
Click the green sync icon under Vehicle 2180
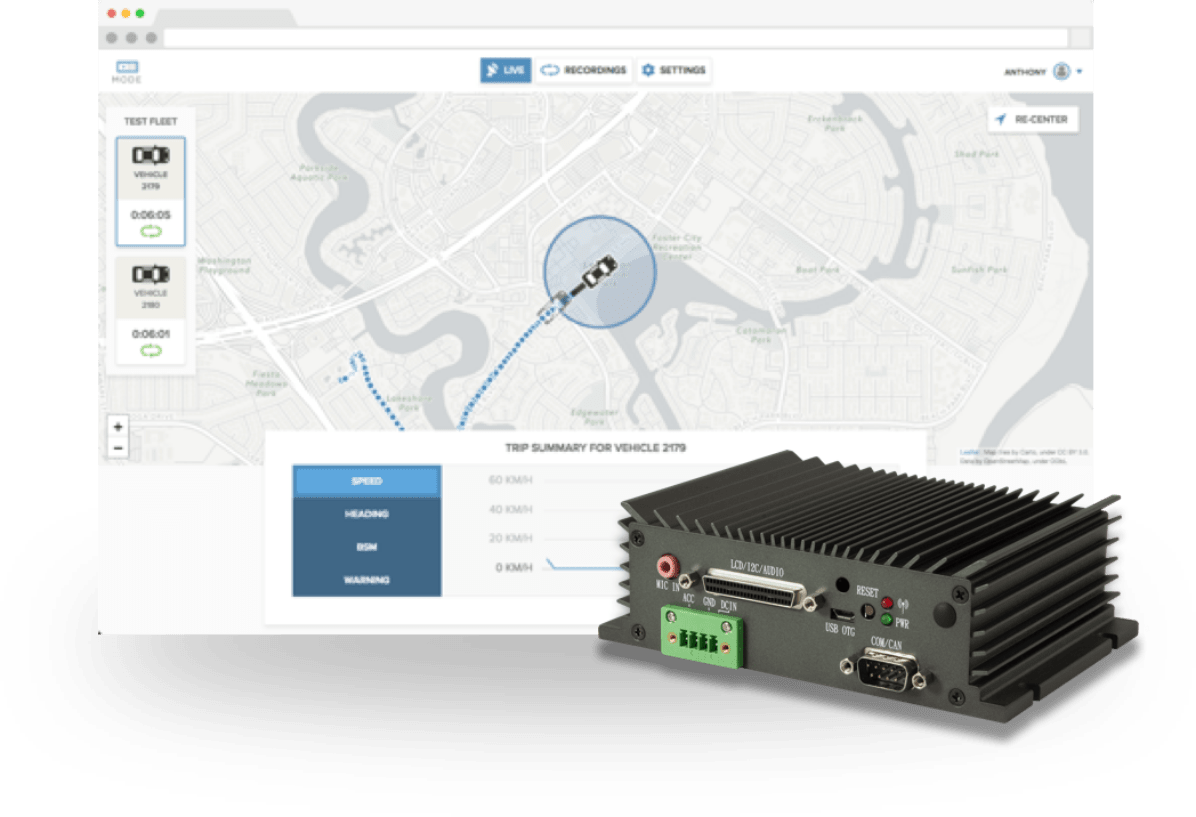(150, 350)
